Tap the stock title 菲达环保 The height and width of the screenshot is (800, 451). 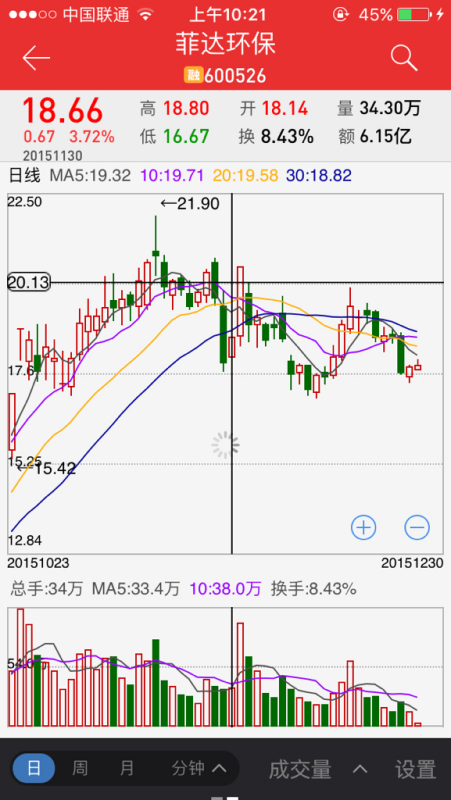(226, 44)
